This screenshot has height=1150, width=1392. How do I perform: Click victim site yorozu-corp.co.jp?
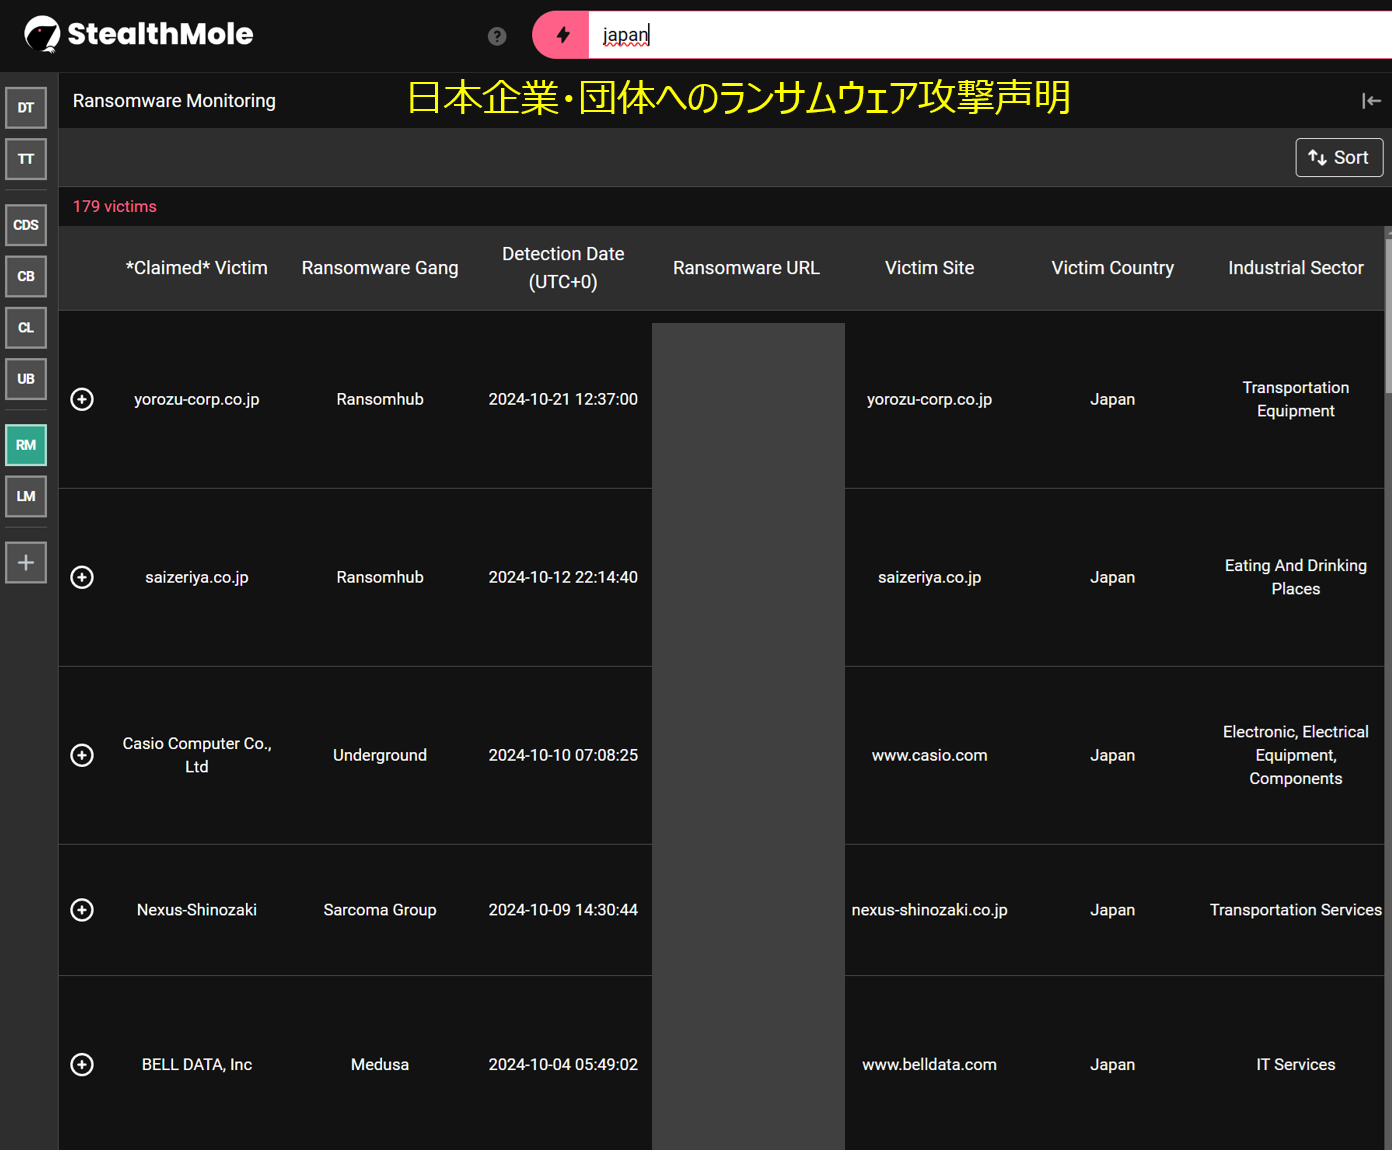click(x=929, y=399)
